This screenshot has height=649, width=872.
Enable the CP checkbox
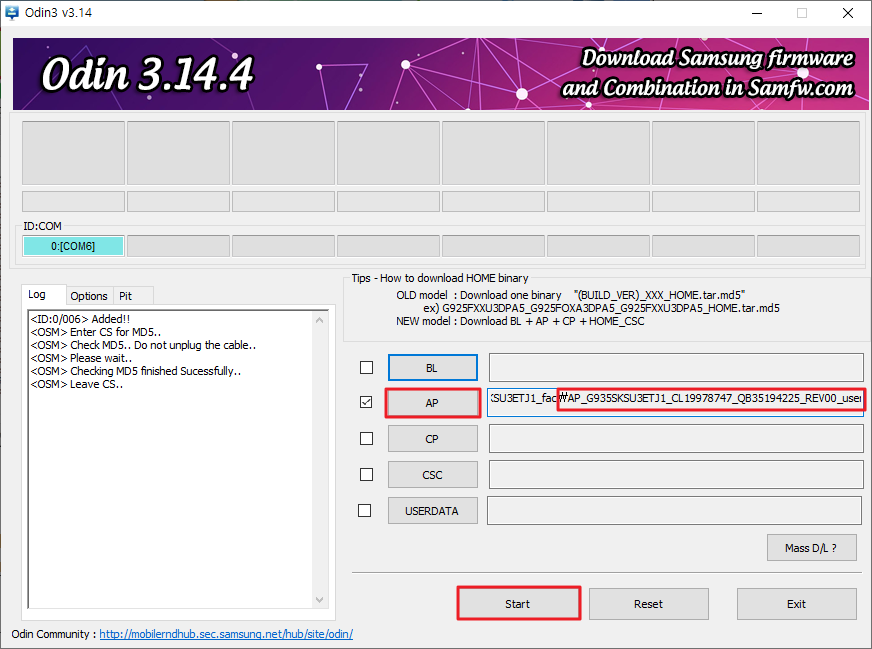(x=366, y=439)
